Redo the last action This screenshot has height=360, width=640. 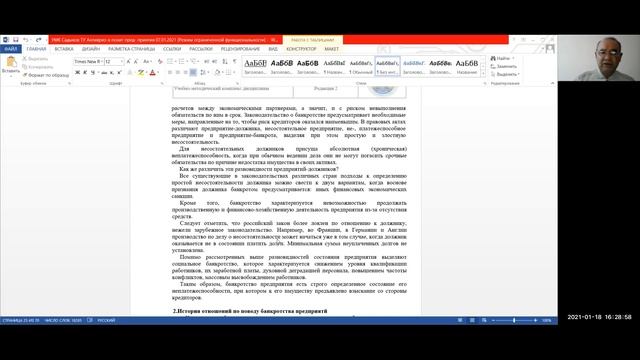click(x=38, y=40)
